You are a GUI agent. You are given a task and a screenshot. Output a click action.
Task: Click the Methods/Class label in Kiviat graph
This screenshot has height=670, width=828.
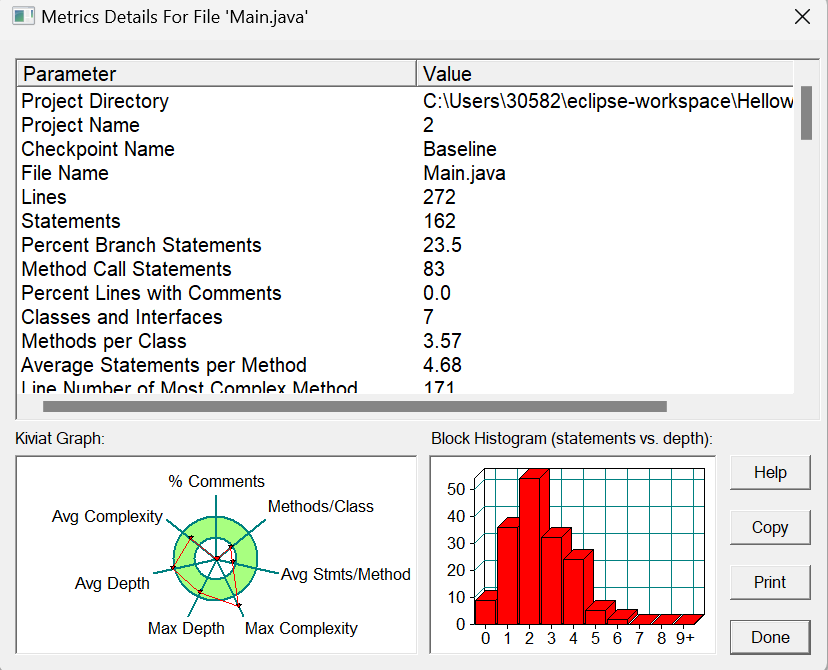(321, 506)
